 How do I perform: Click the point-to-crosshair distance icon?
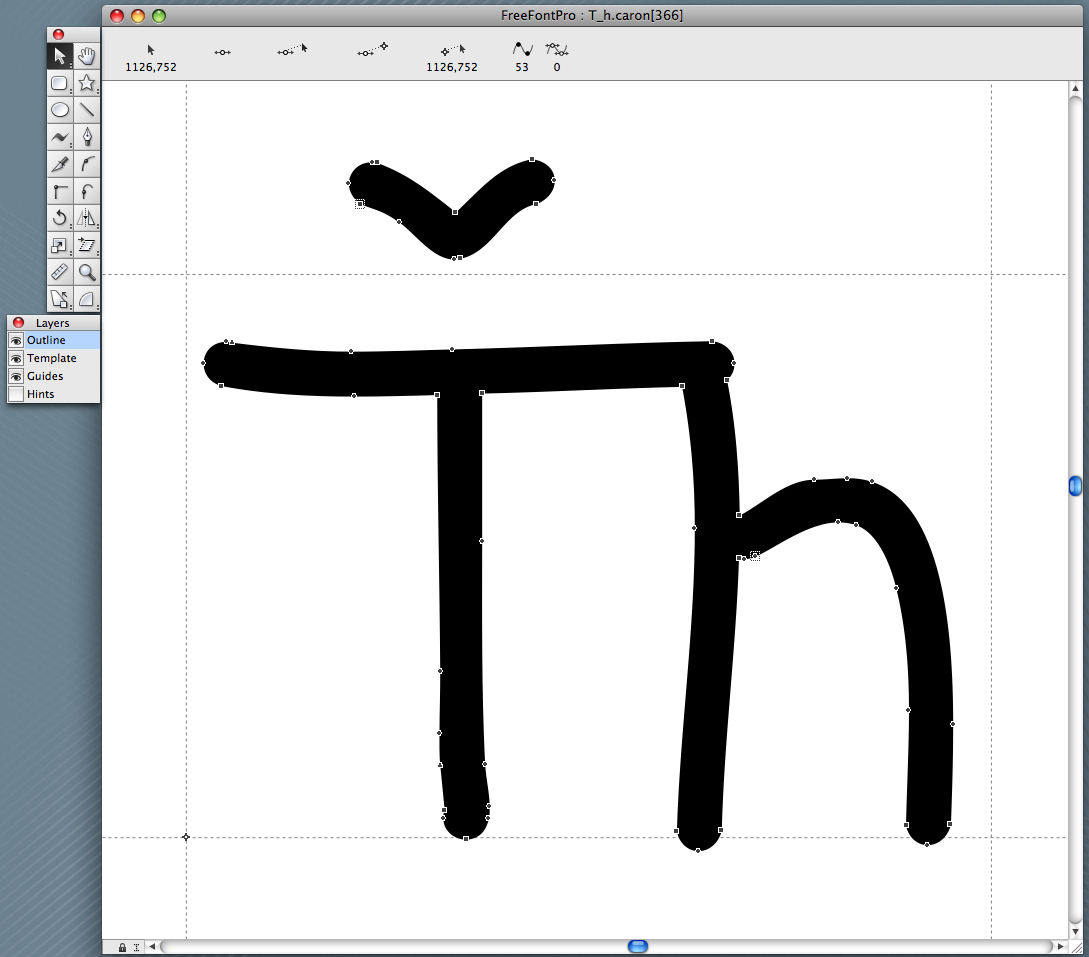click(x=373, y=49)
